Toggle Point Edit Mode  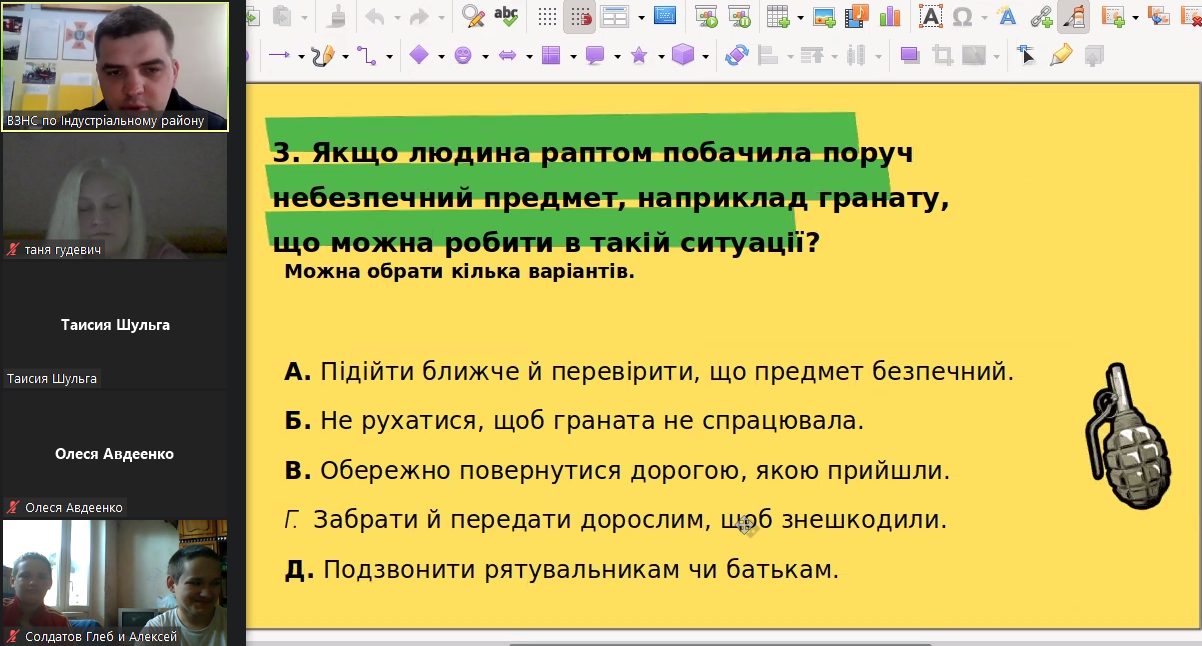pyautogui.click(x=1025, y=55)
